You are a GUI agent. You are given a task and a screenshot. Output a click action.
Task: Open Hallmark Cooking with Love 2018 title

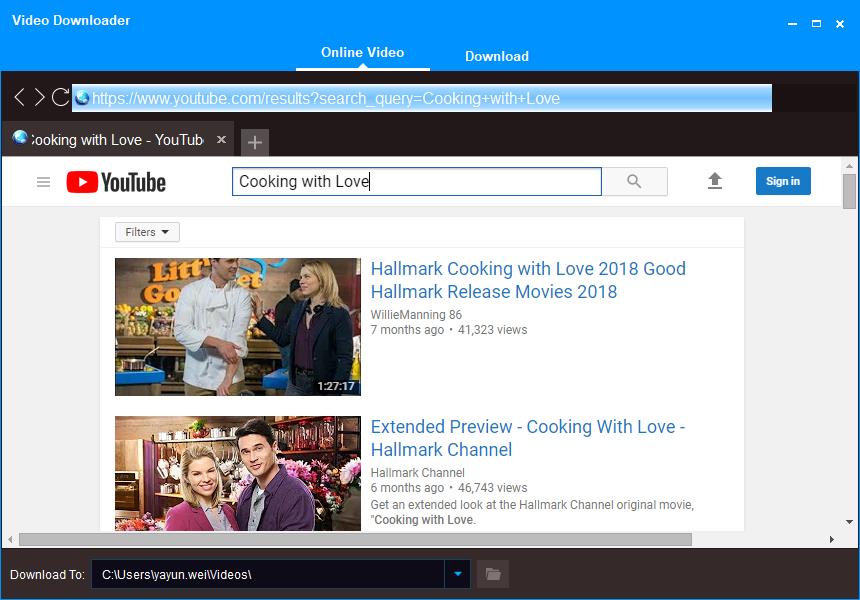tap(528, 280)
